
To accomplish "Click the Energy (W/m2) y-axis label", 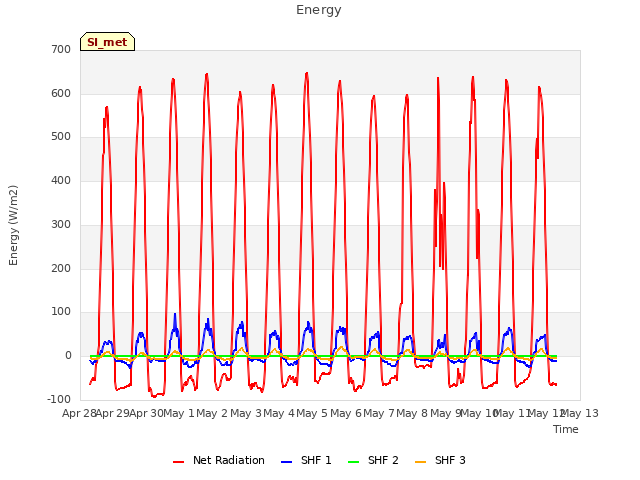I will tap(13, 225).
